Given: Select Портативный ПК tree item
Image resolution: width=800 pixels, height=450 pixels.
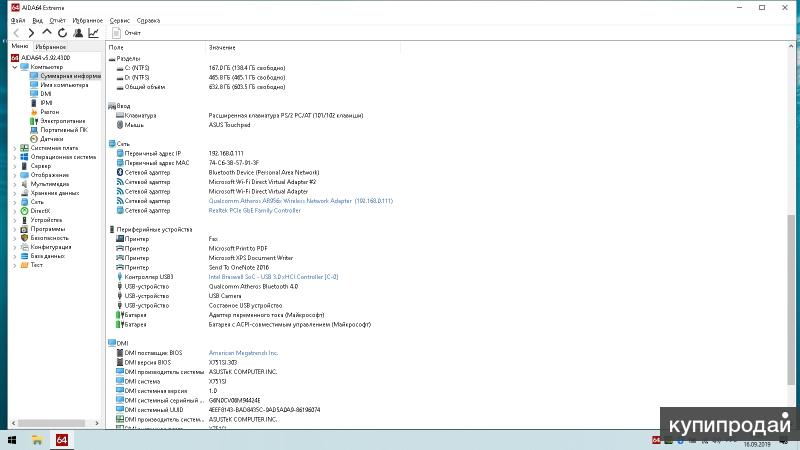Looking at the screenshot, I should pyautogui.click(x=59, y=130).
